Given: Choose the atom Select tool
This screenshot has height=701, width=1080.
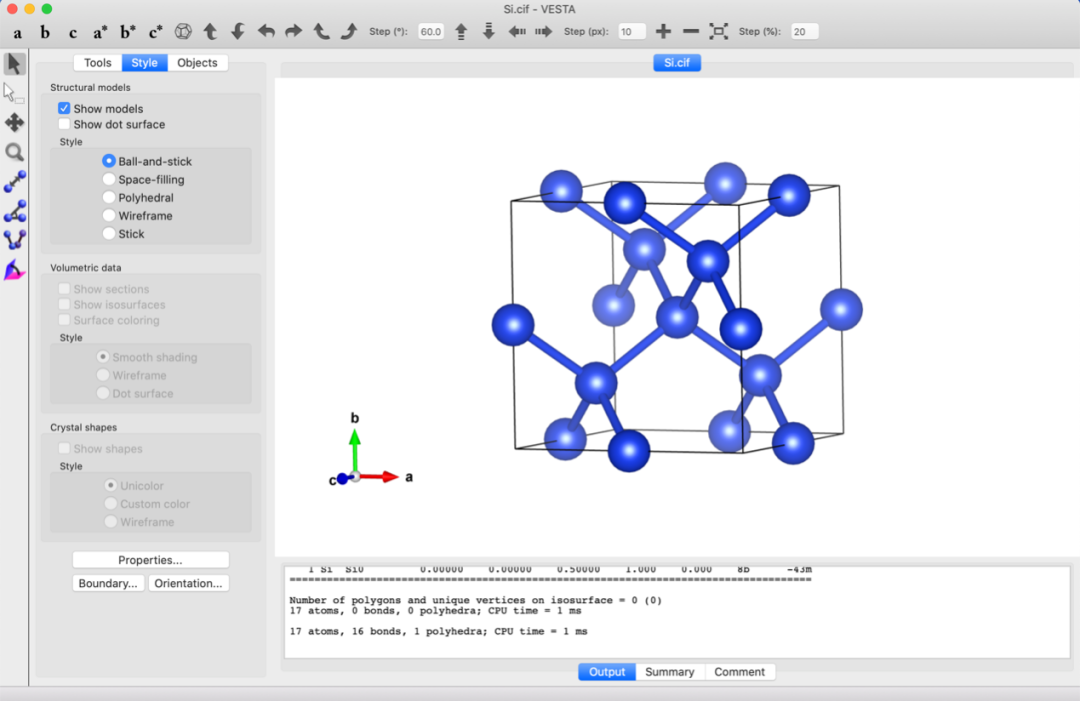Looking at the screenshot, I should pyautogui.click(x=14, y=93).
